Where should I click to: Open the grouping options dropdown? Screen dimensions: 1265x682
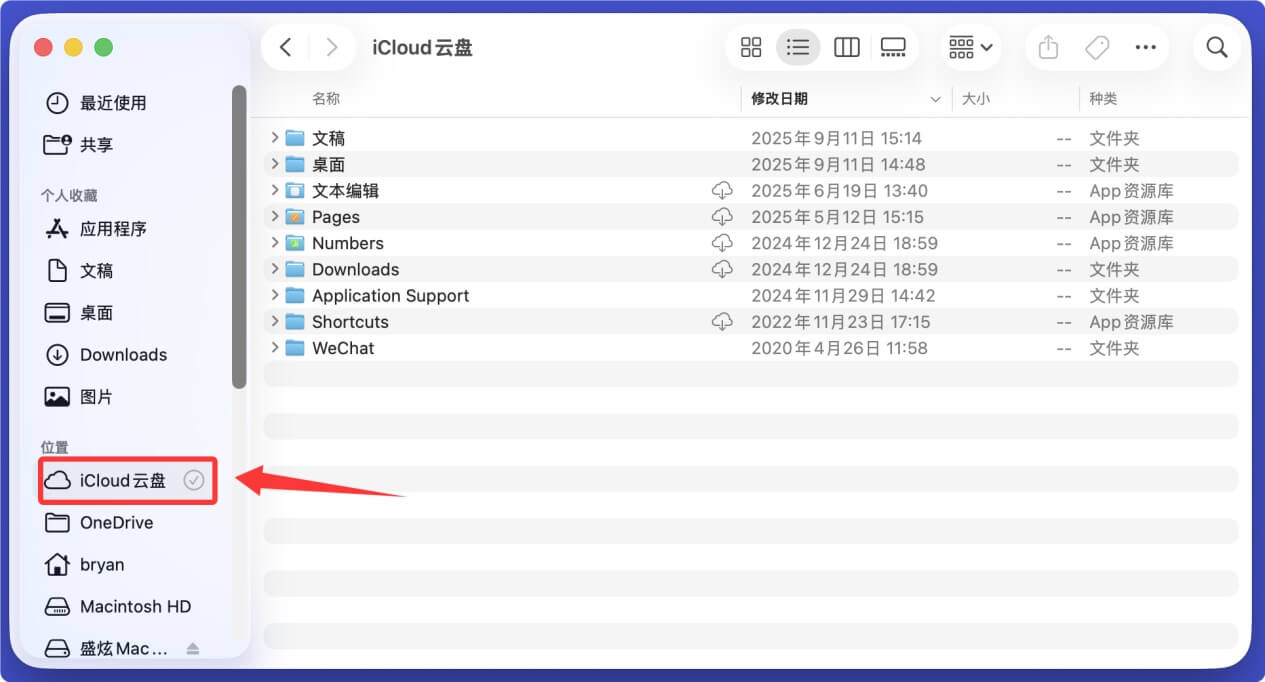970,47
